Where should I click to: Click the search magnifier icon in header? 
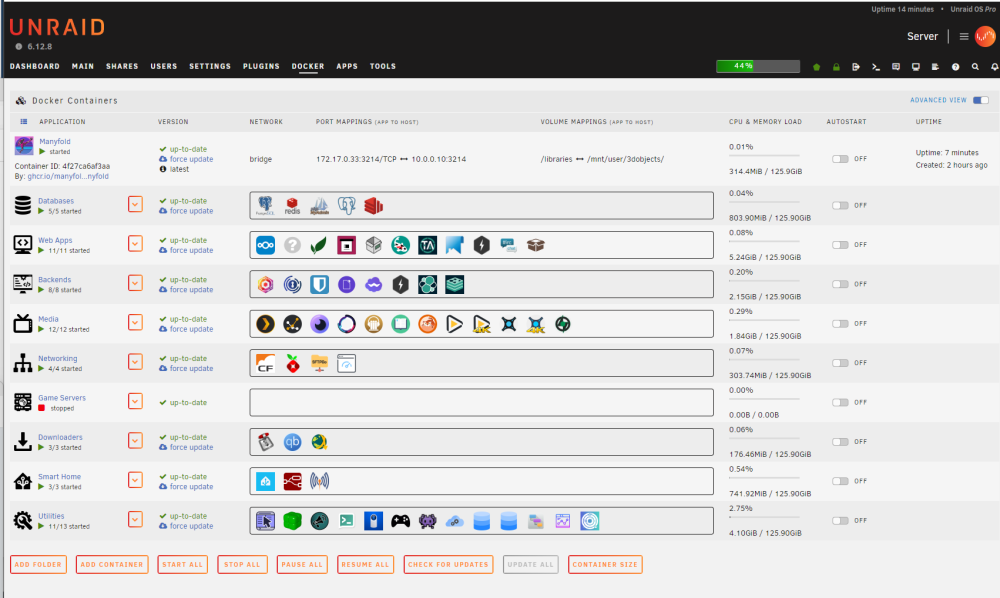[x=975, y=66]
